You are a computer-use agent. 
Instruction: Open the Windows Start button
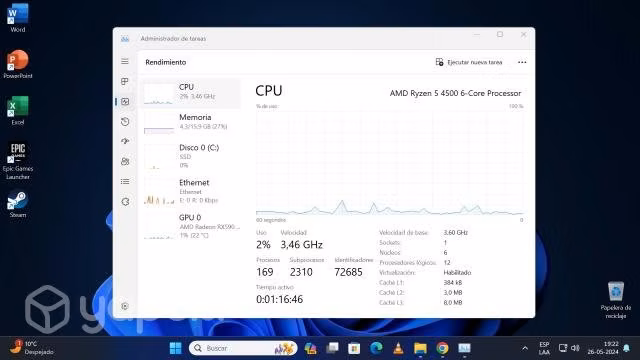(x=176, y=348)
